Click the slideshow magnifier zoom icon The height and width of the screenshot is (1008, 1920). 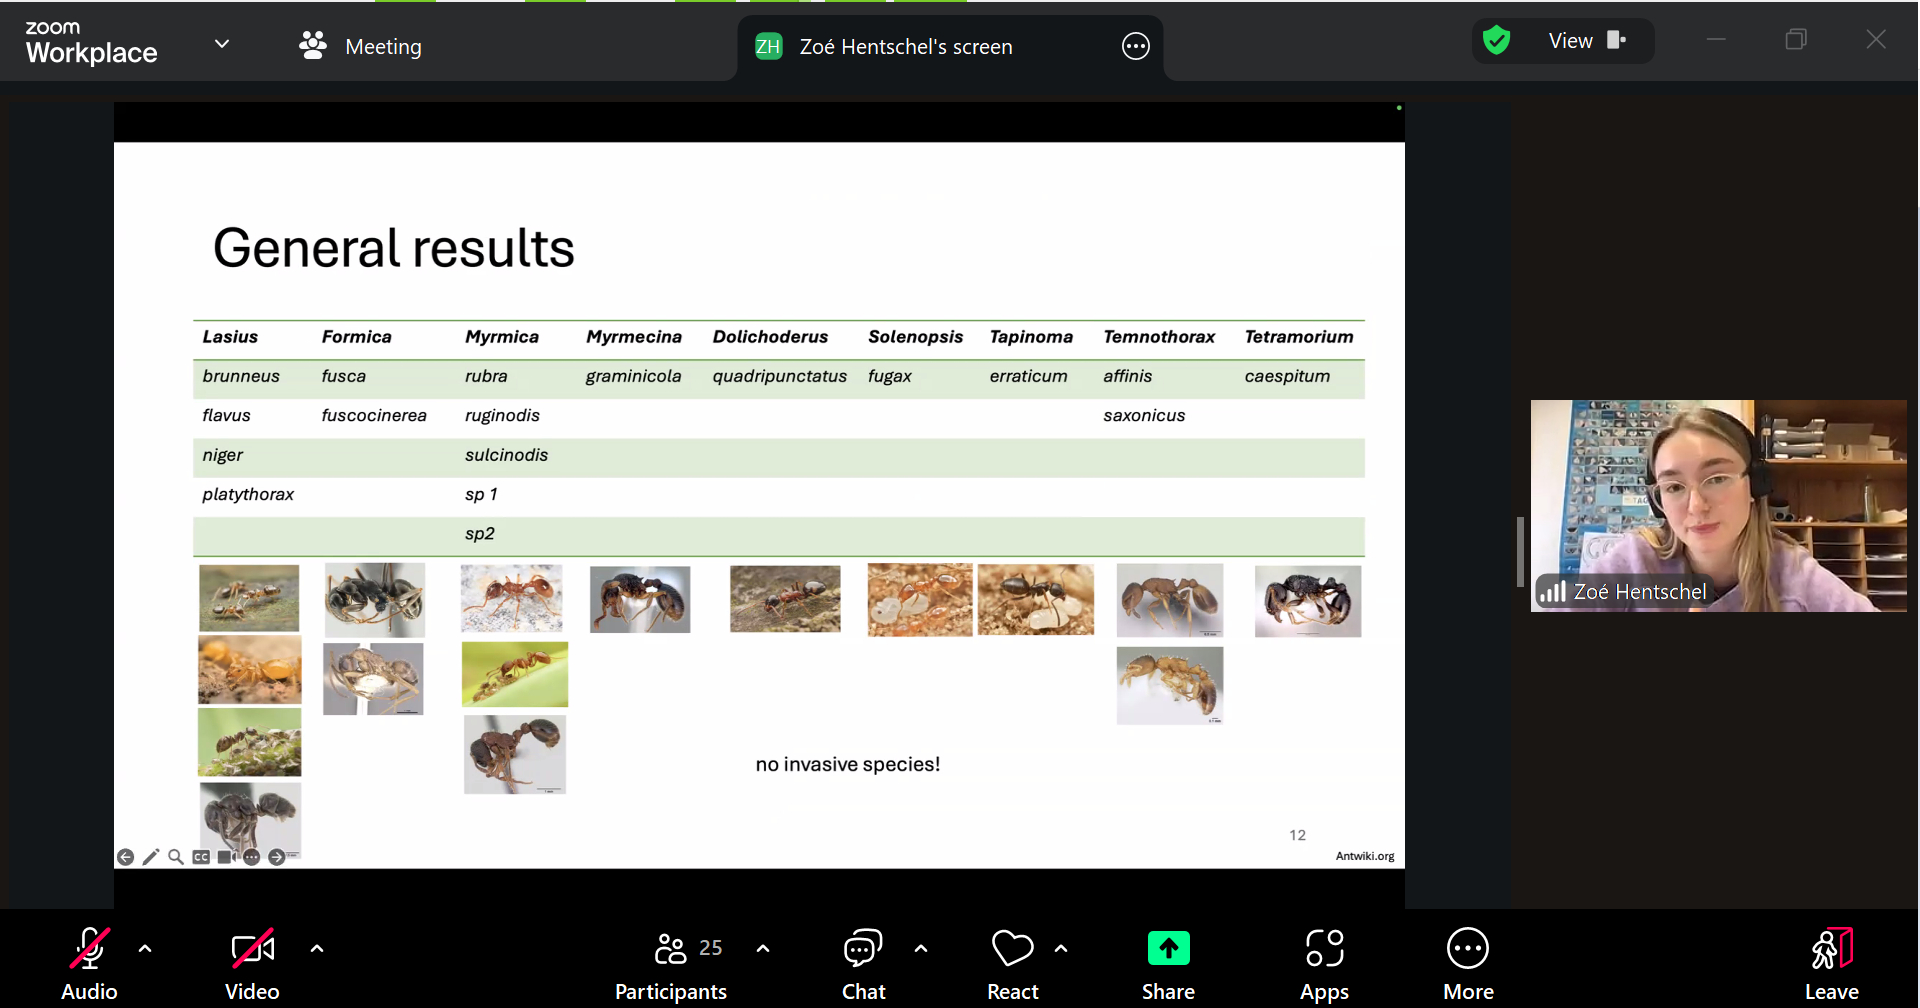(176, 857)
